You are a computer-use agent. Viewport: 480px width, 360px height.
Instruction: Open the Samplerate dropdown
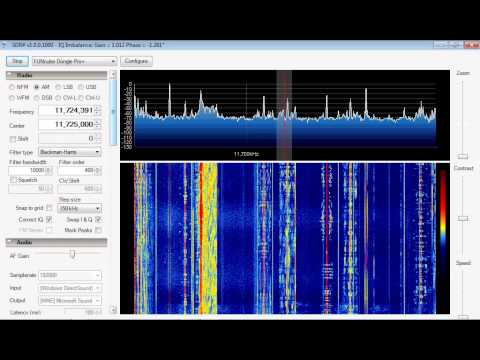pyautogui.click(x=70, y=275)
